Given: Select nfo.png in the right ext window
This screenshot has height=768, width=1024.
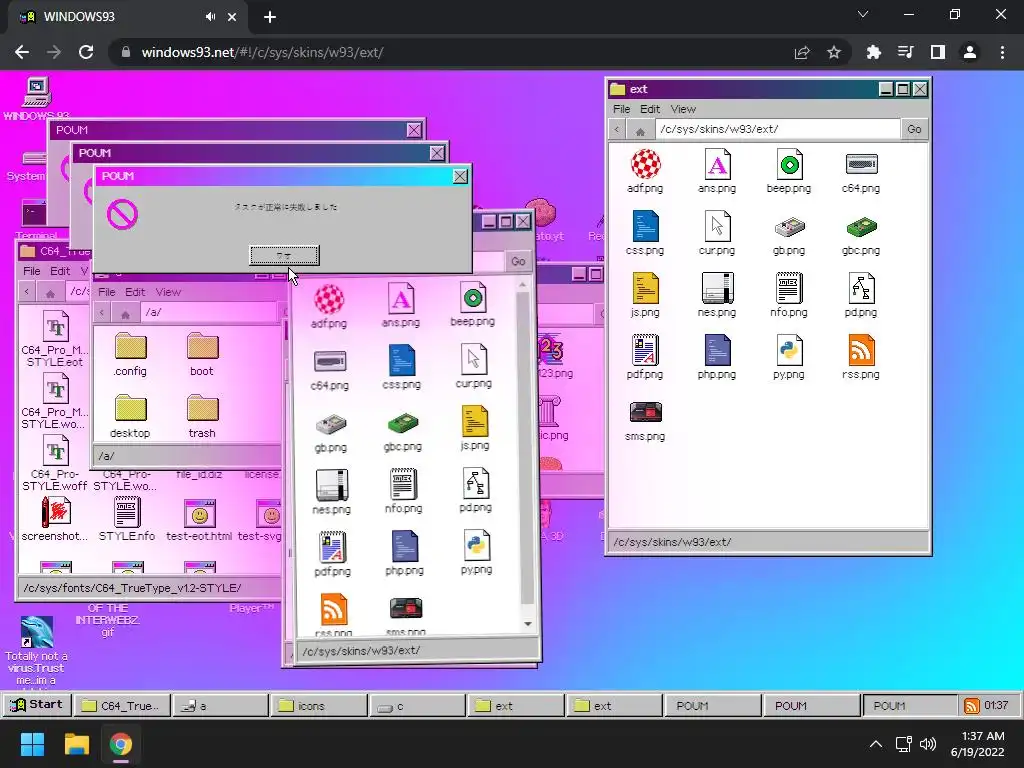Looking at the screenshot, I should pyautogui.click(x=789, y=295).
